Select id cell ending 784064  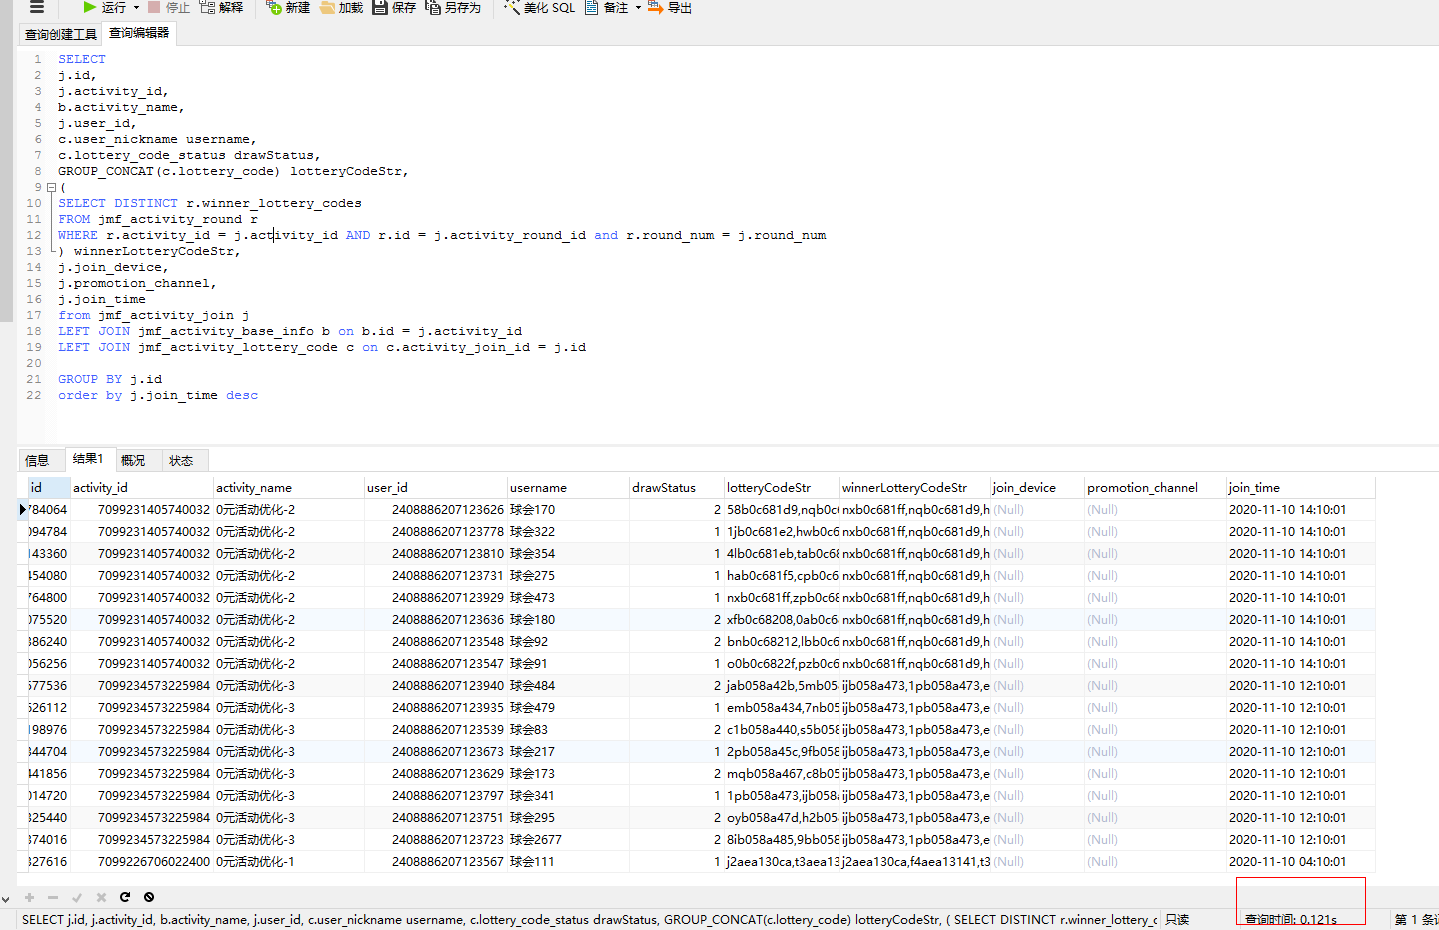point(49,510)
